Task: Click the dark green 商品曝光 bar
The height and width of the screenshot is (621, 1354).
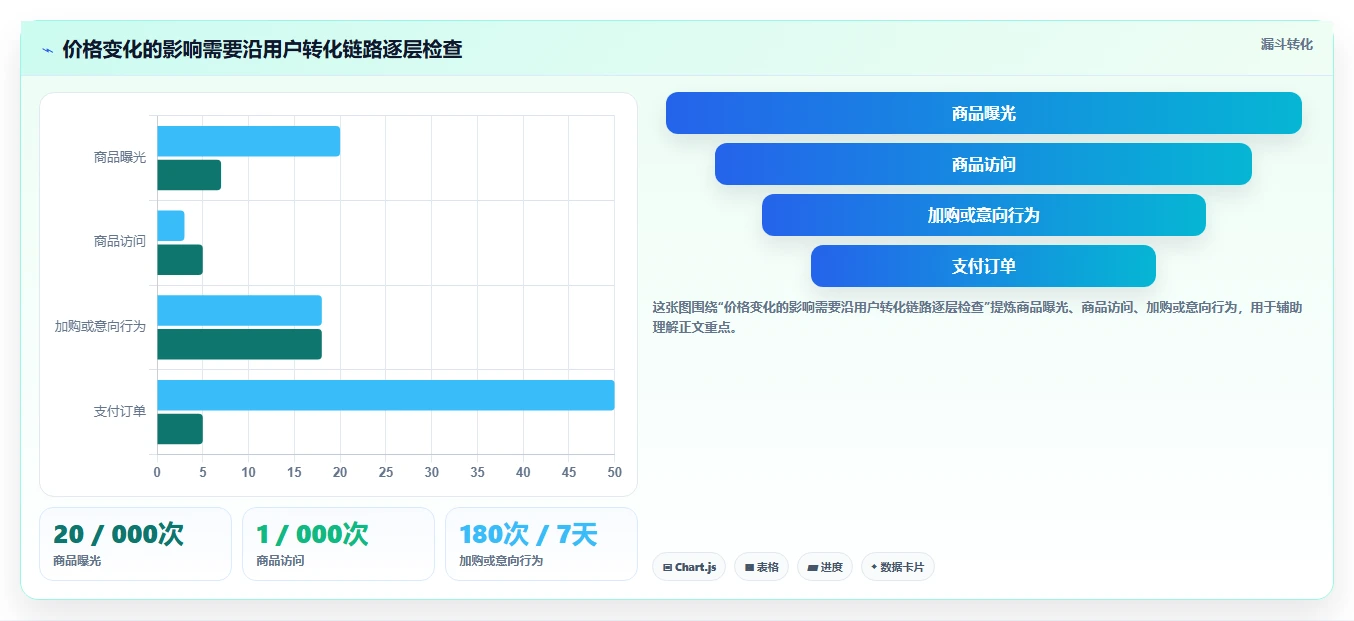Action: pyautogui.click(x=189, y=175)
